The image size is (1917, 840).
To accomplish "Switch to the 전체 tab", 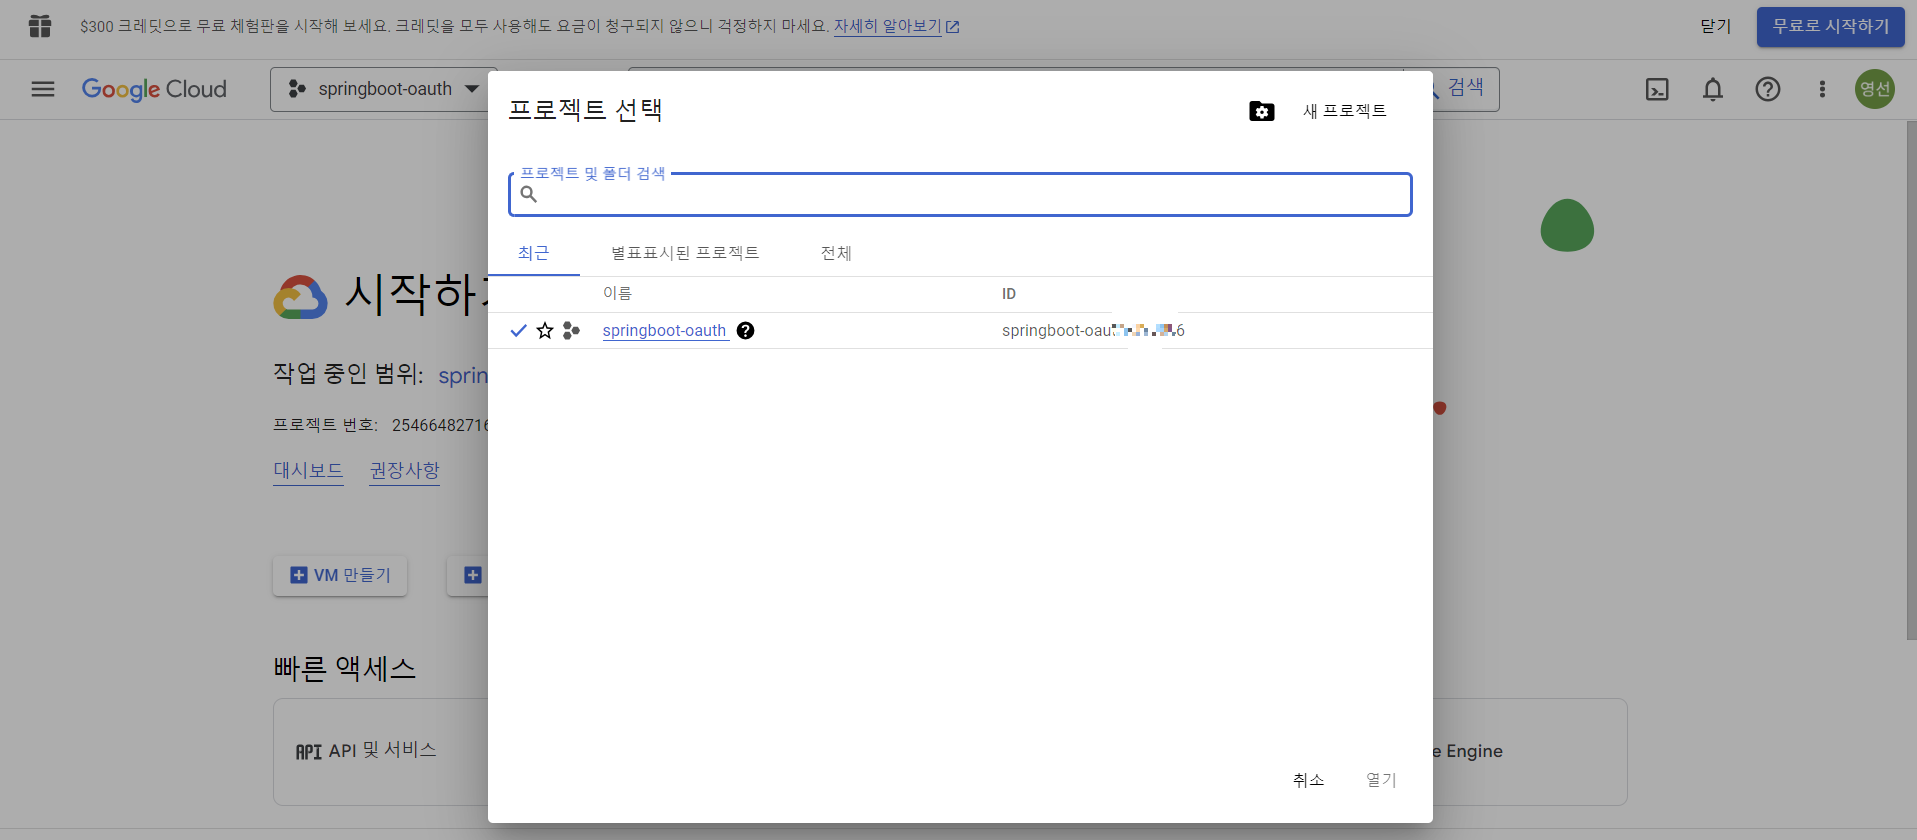I will point(836,253).
